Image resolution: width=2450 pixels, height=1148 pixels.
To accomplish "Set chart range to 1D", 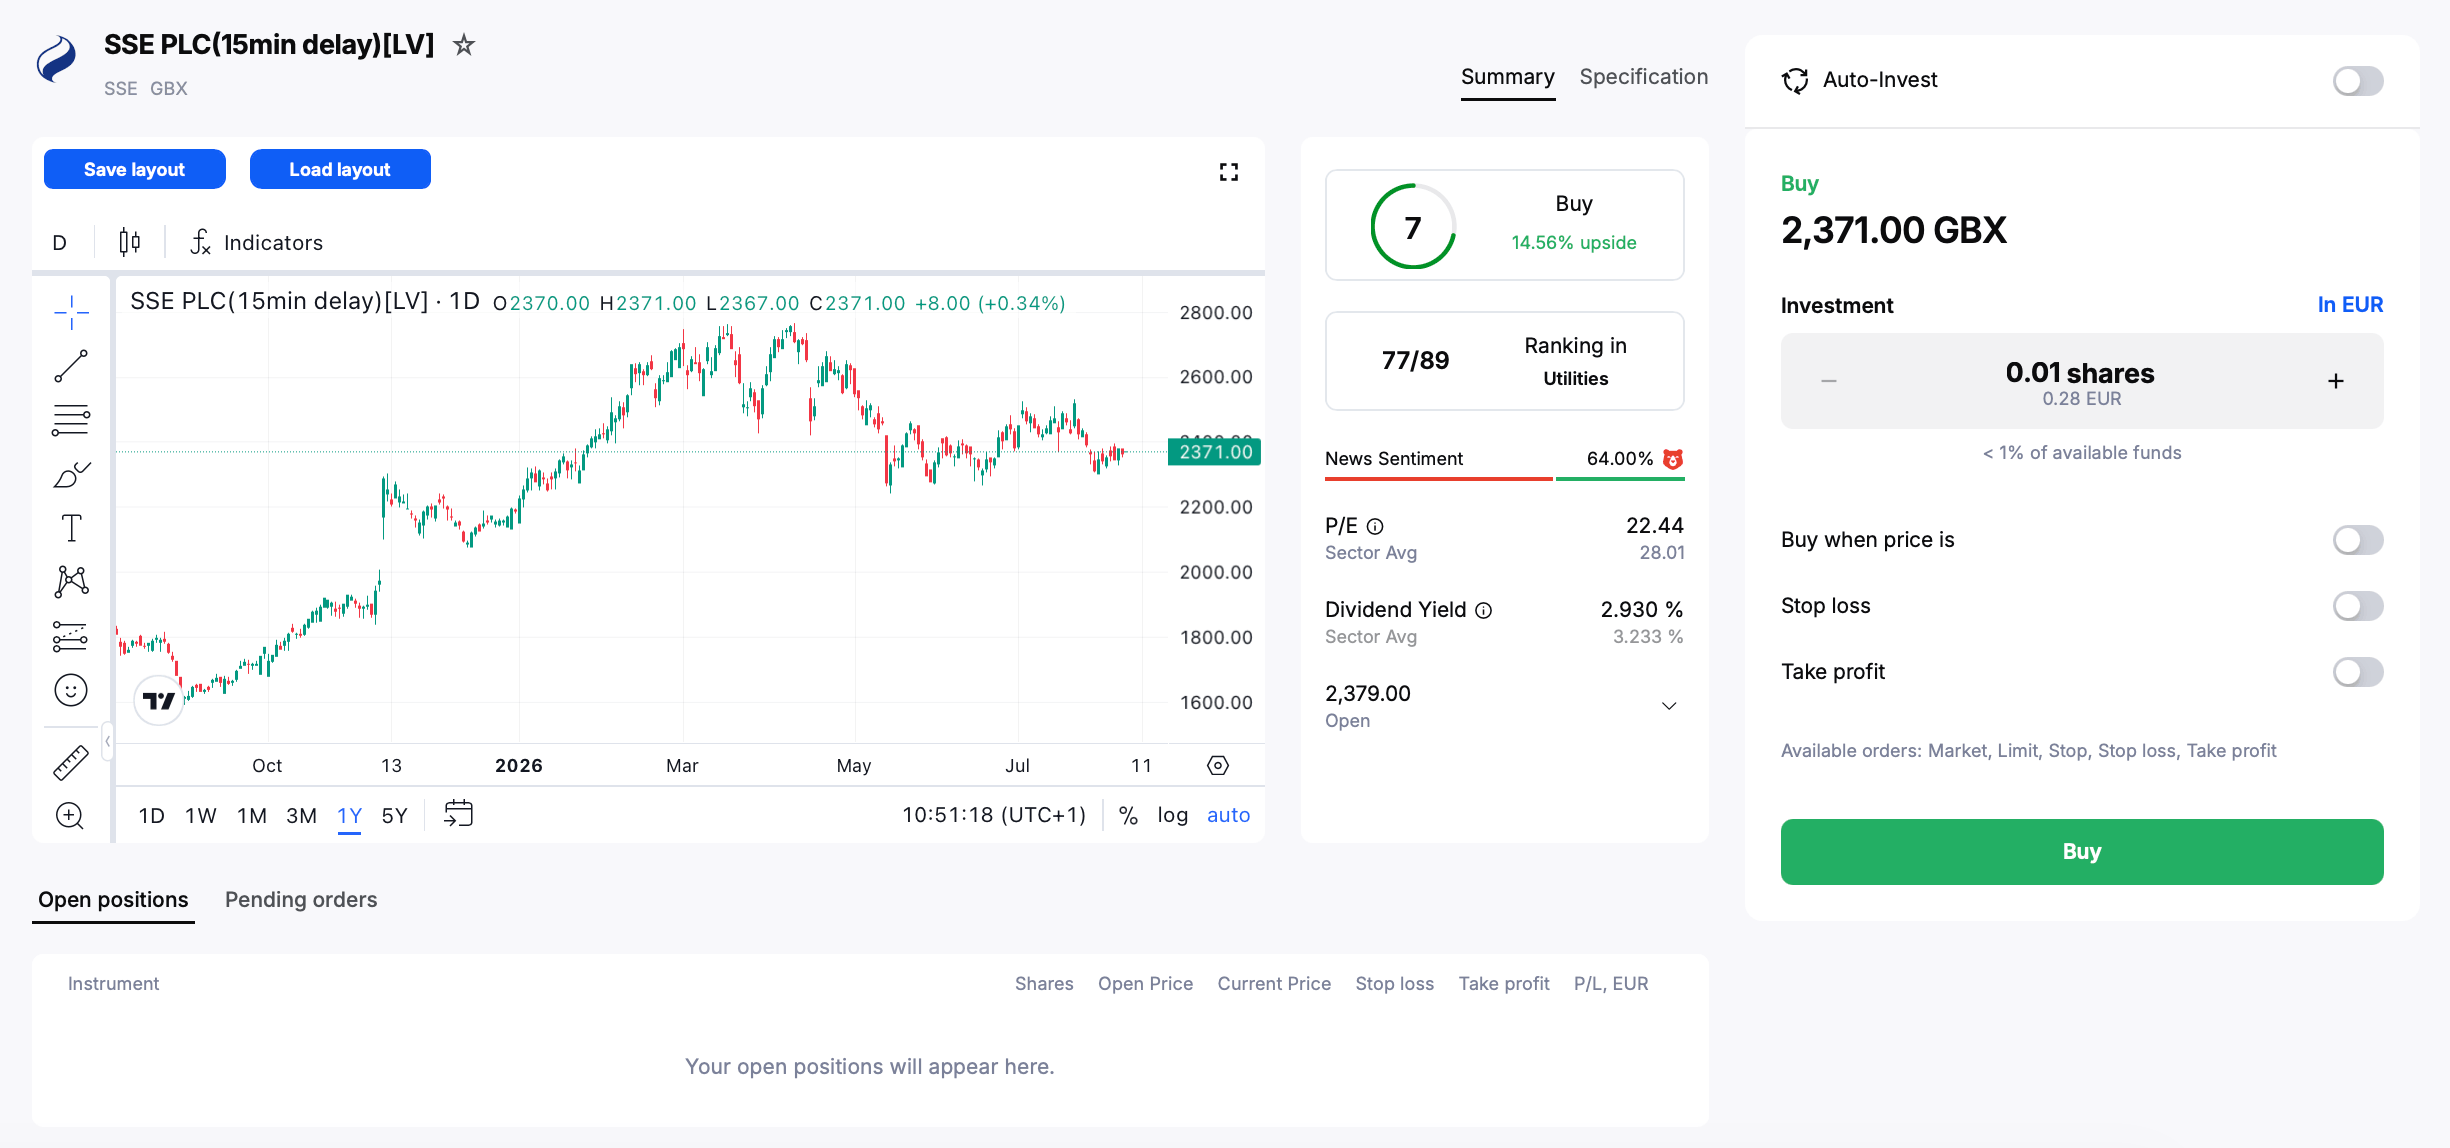I will (152, 815).
